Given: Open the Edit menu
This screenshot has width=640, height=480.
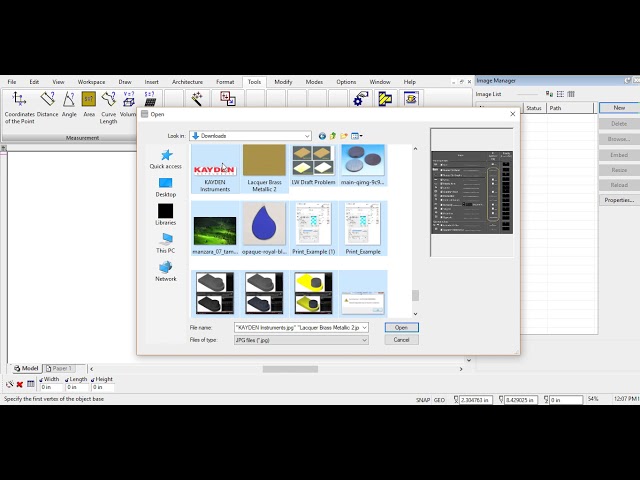Looking at the screenshot, I should 34,82.
